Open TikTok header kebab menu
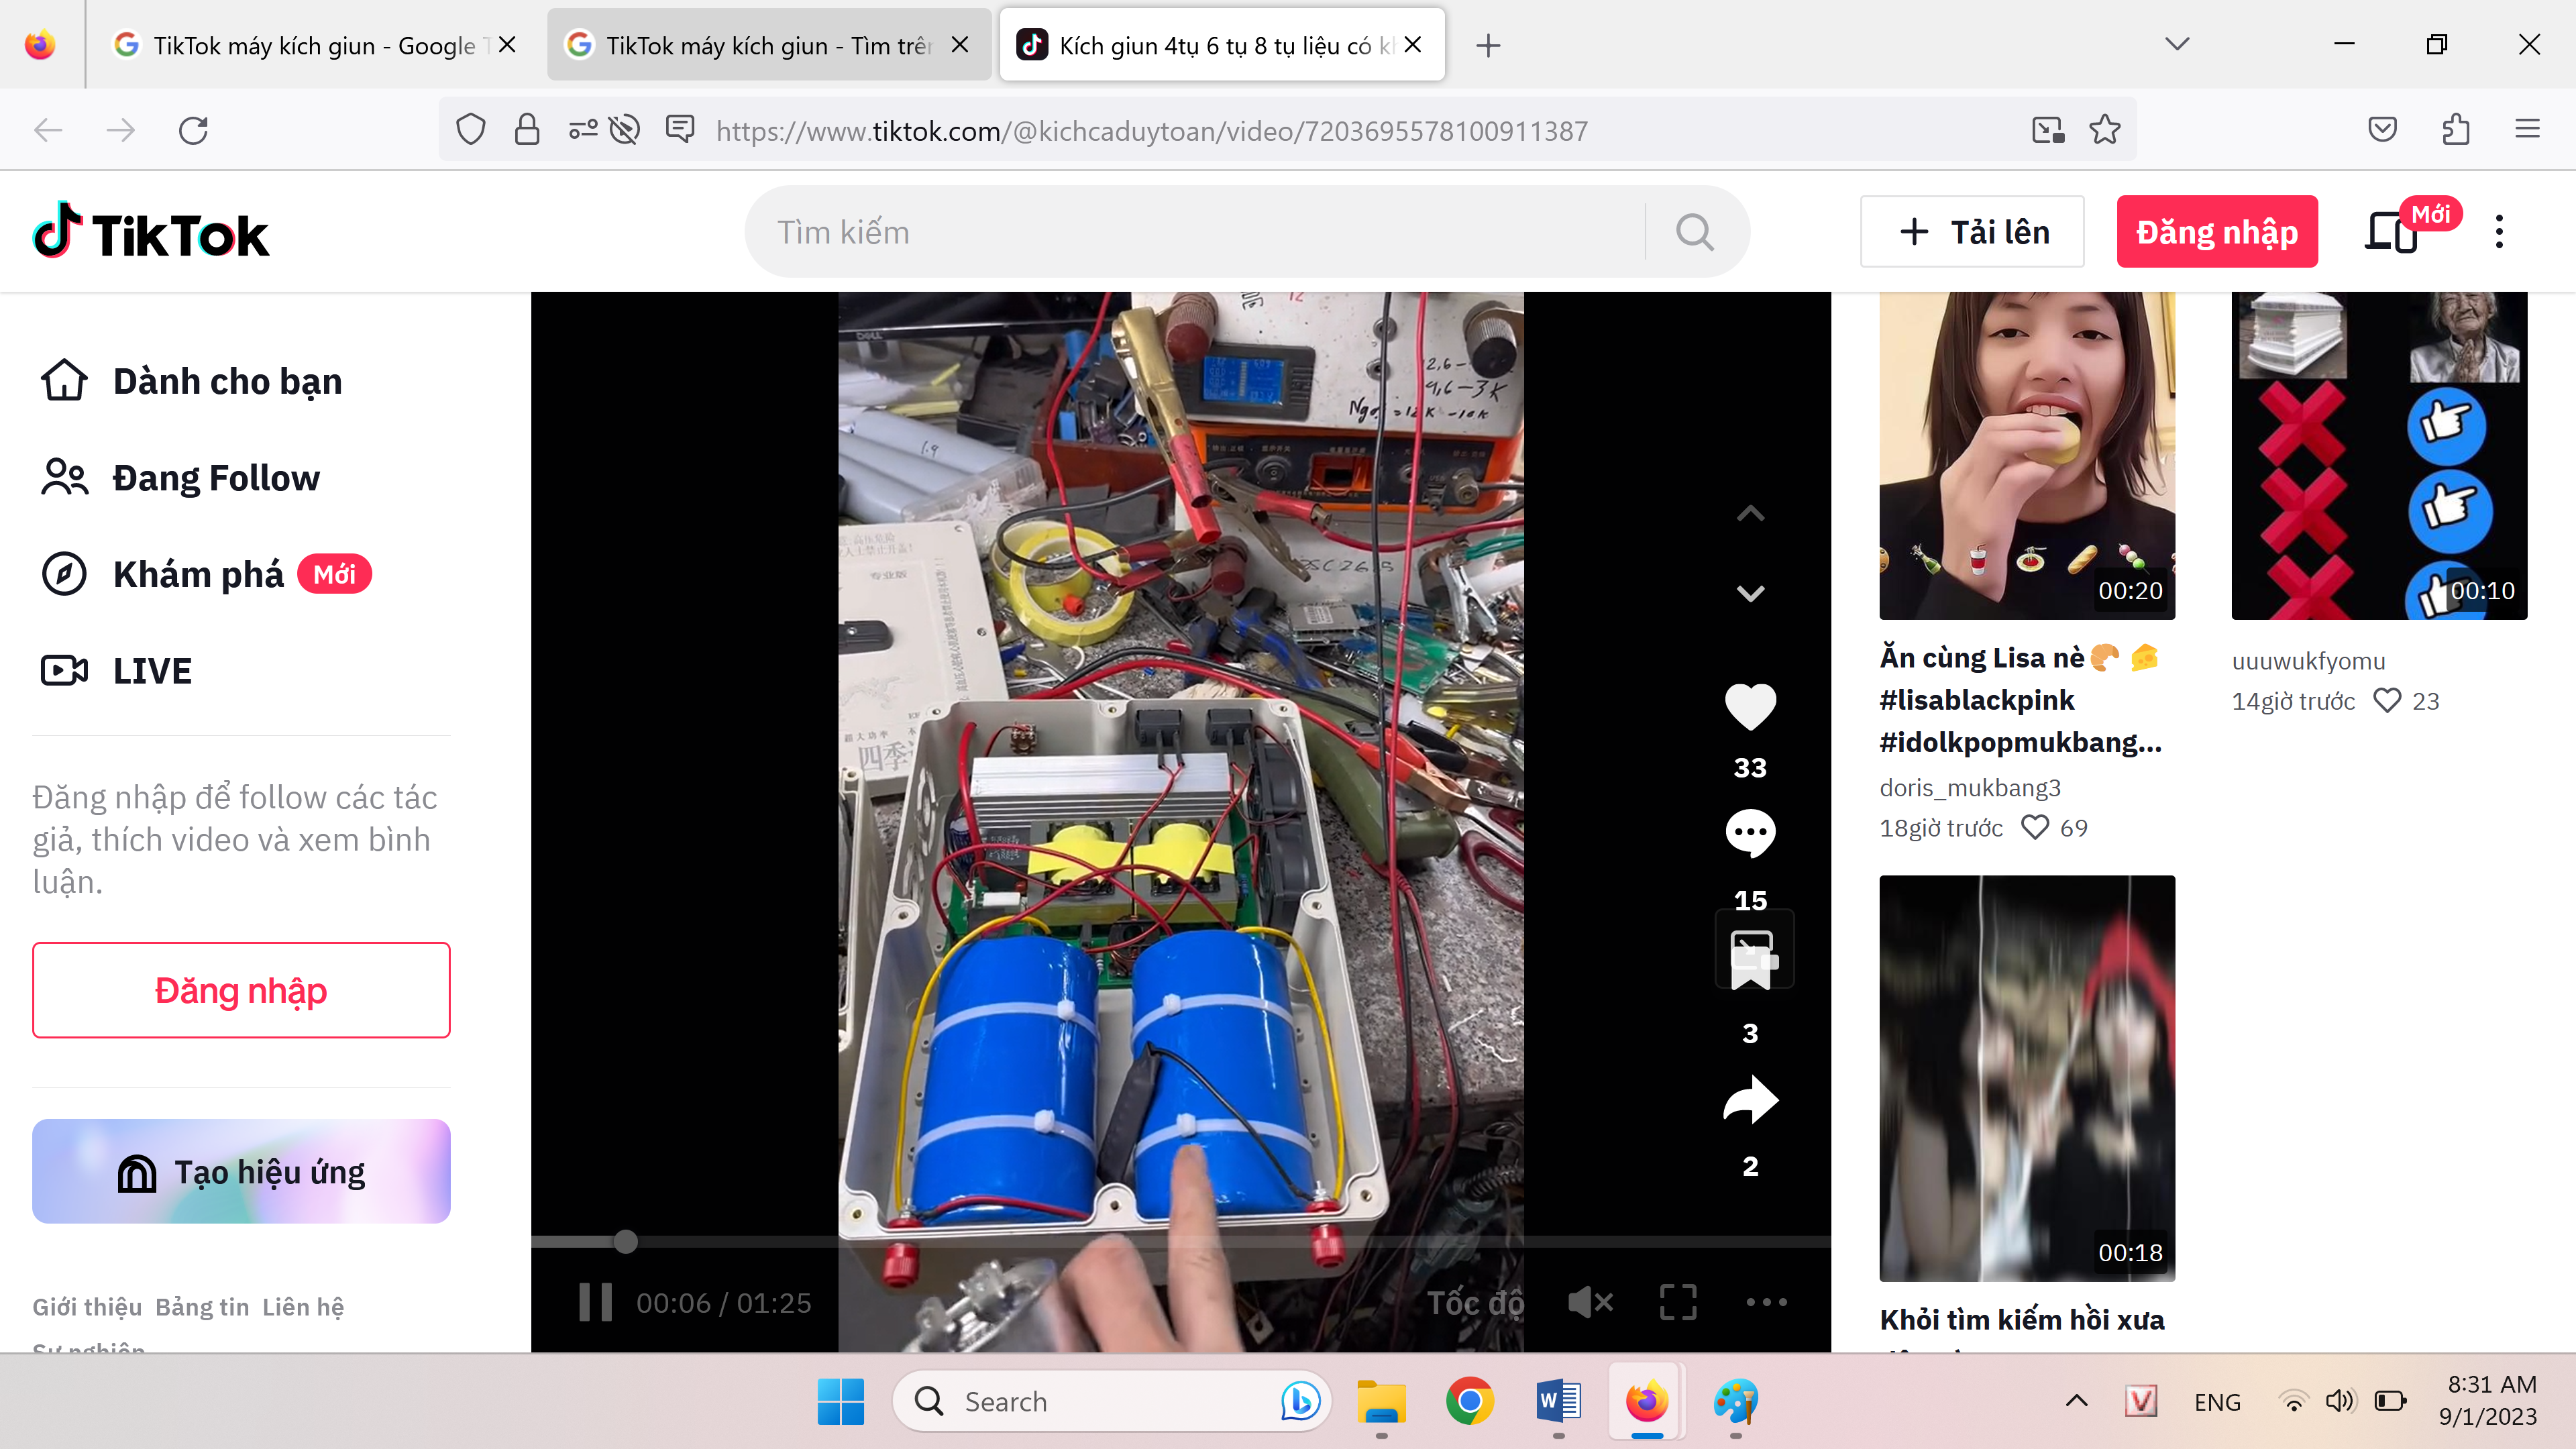 (2499, 232)
